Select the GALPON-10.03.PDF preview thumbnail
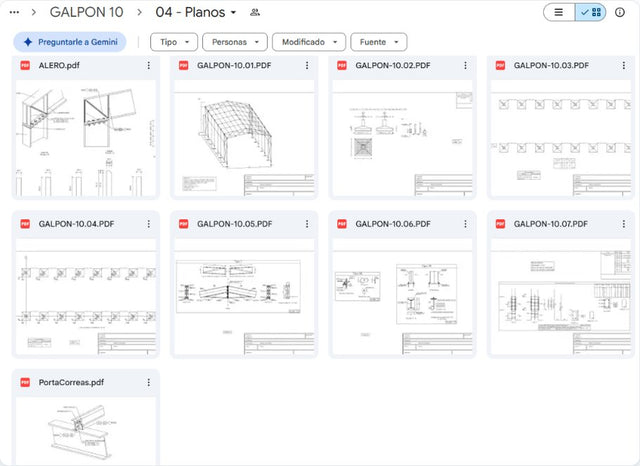 [x=561, y=138]
